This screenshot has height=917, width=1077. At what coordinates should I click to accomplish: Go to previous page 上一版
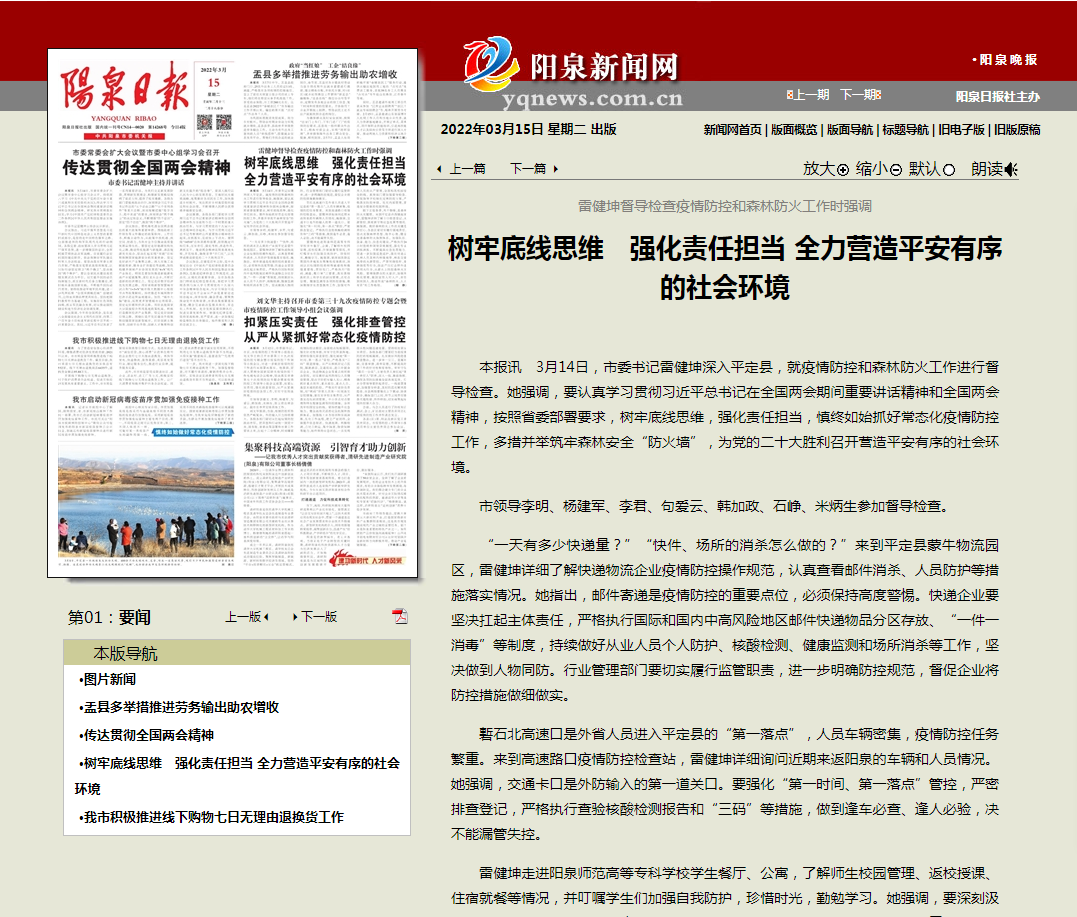[x=243, y=617]
